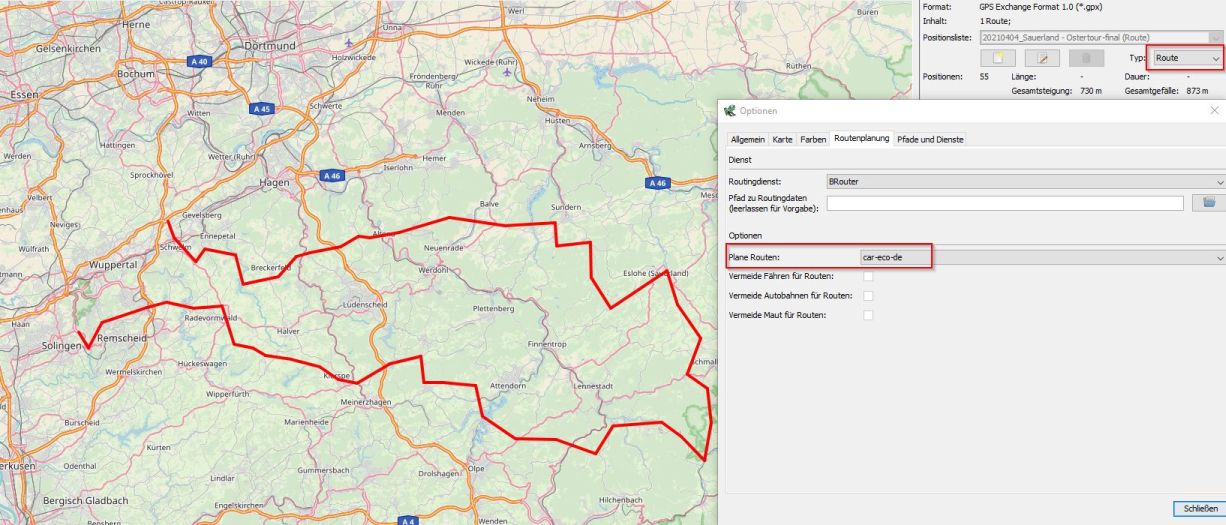Toggle 'Vermeide Autobahnen für Routen' checkbox

tap(868, 296)
